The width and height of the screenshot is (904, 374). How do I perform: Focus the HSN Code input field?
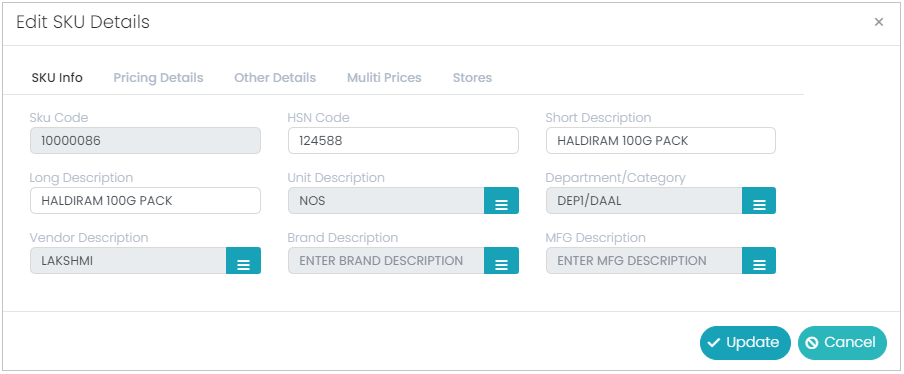[x=403, y=141]
